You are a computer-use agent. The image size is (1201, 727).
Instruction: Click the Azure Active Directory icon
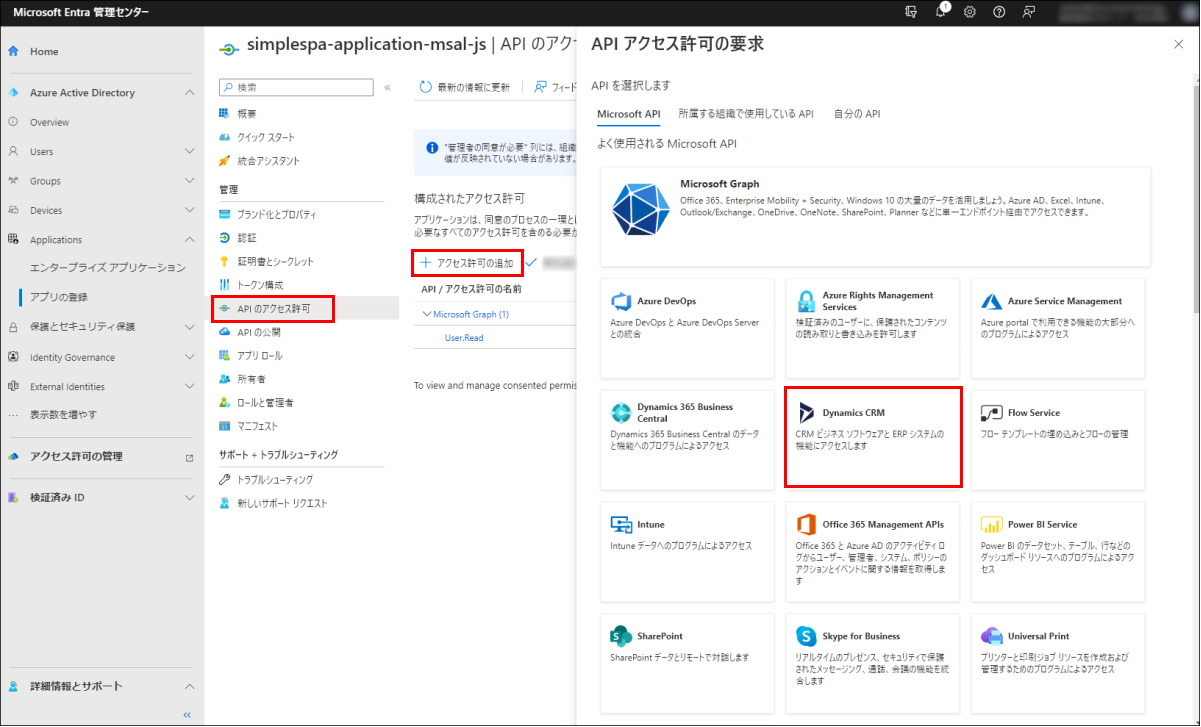pos(13,92)
